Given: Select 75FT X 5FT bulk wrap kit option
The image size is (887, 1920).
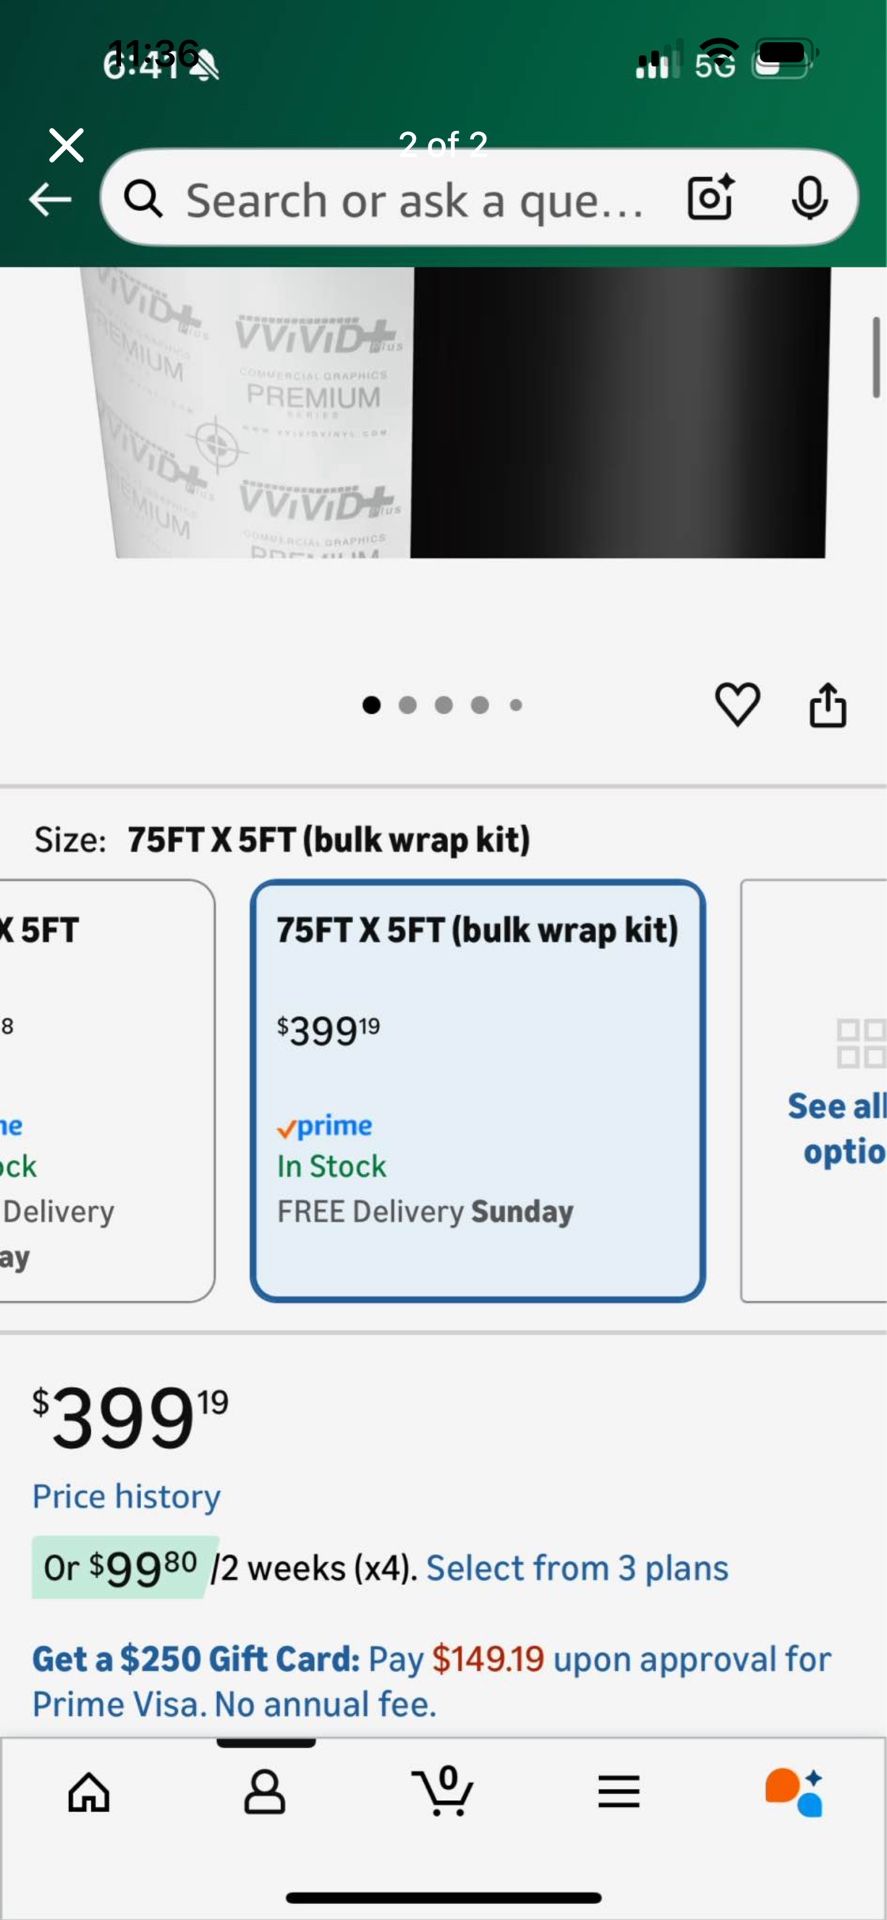Looking at the screenshot, I should pos(478,1091).
